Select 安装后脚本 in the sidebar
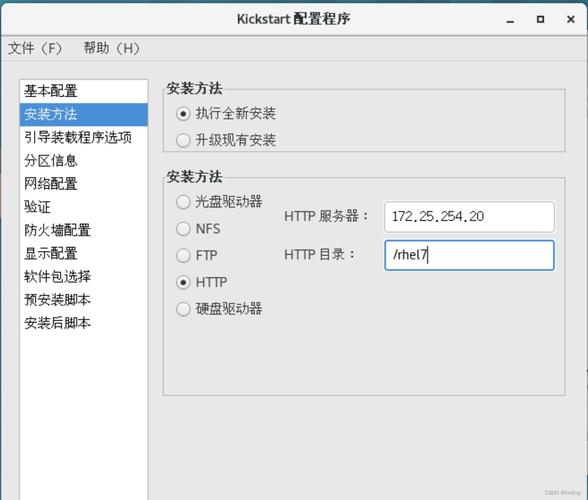The height and width of the screenshot is (500, 588). coord(84,323)
